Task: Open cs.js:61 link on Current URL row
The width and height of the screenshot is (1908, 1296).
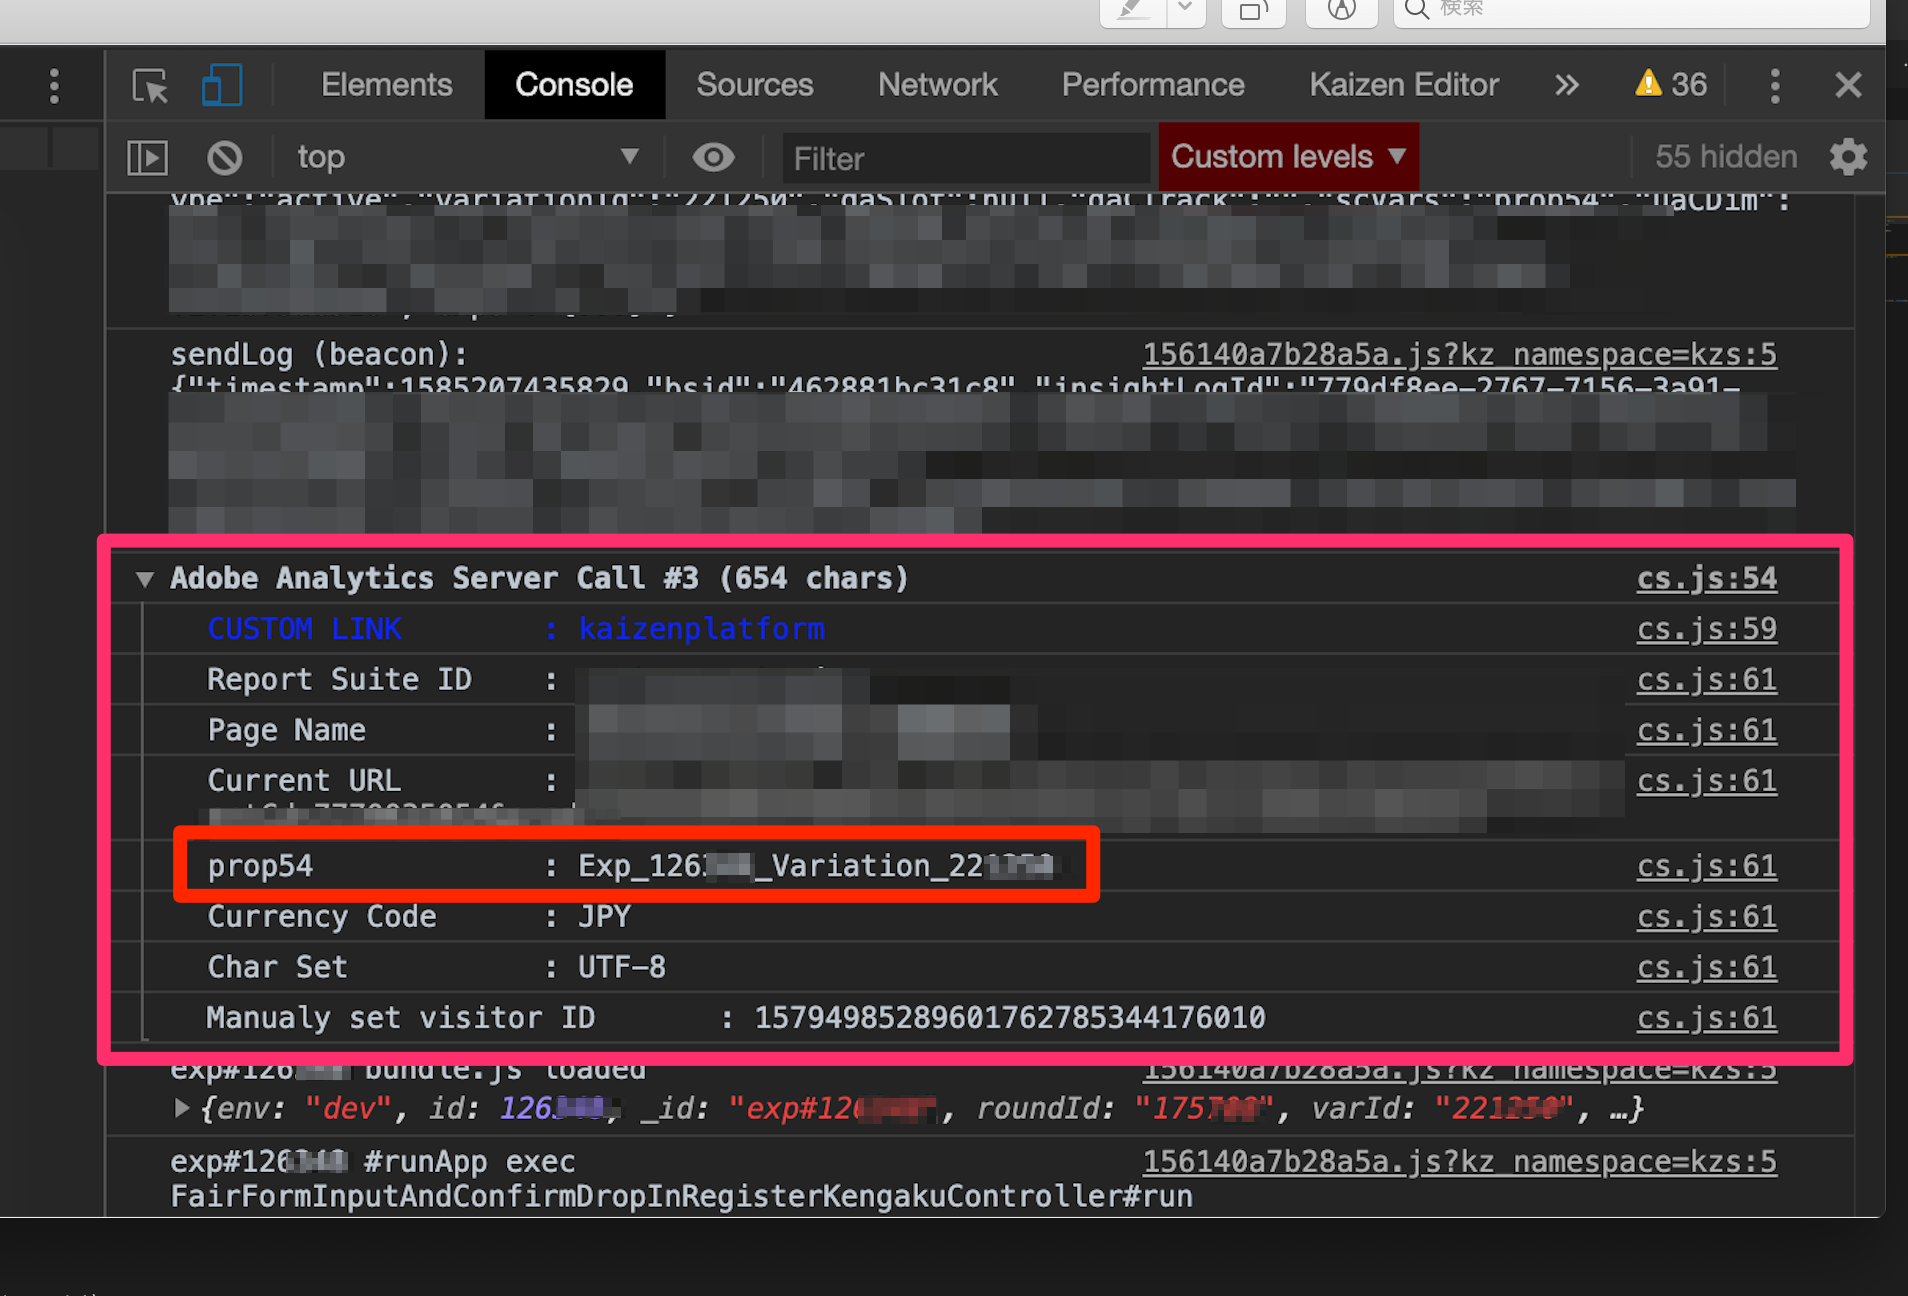Action: pyautogui.click(x=1706, y=781)
